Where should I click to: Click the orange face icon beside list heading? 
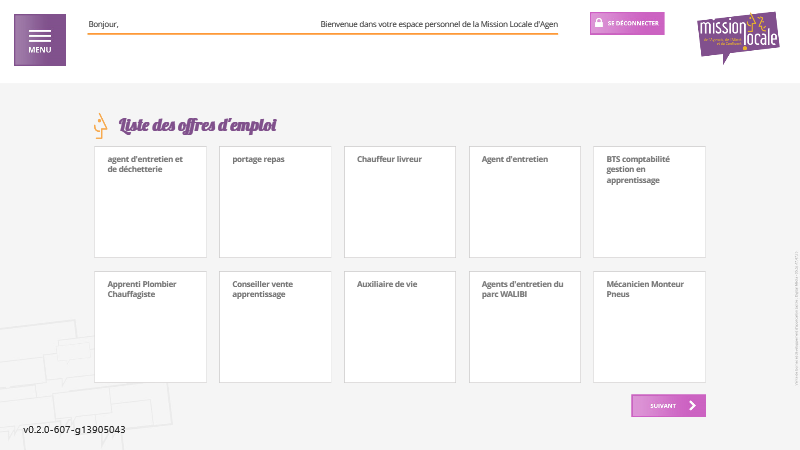coord(100,125)
